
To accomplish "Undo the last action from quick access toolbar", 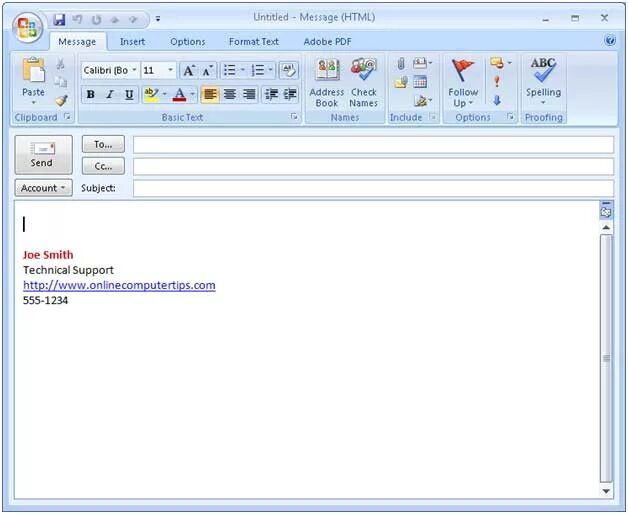I will (x=77, y=20).
